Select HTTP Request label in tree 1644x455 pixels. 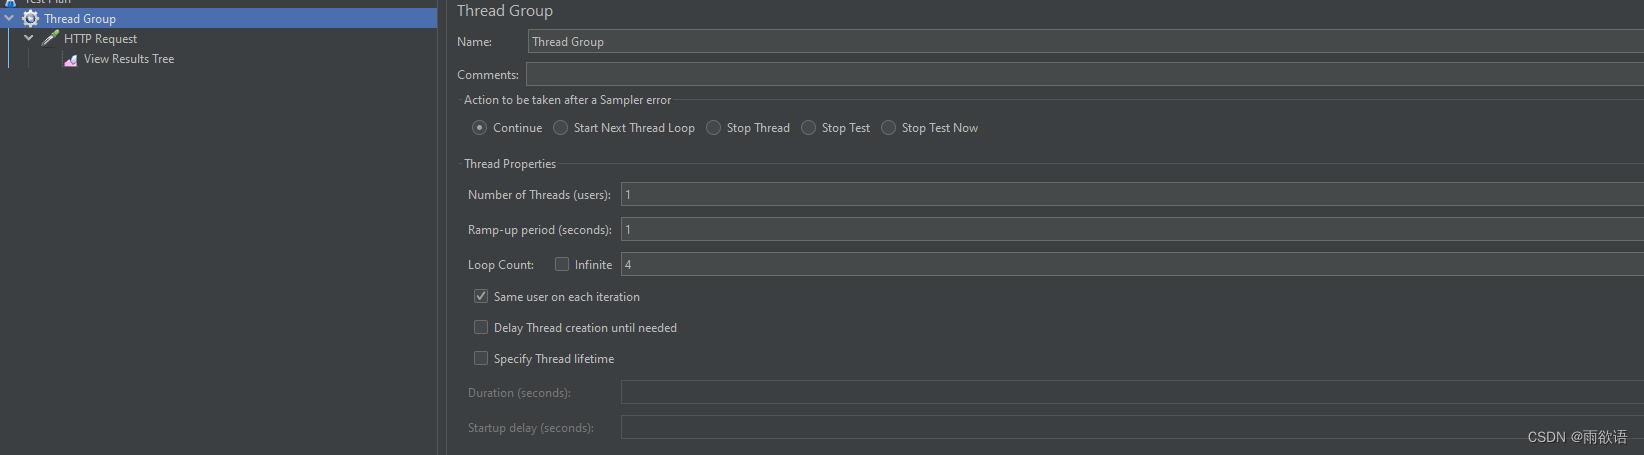101,39
